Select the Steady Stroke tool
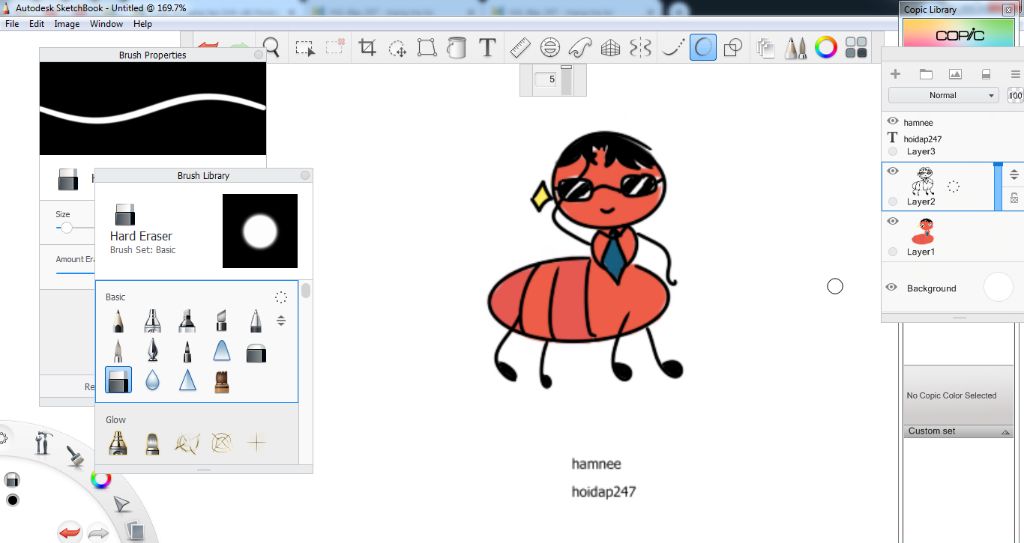Viewport: 1024px width, 543px height. (672, 48)
